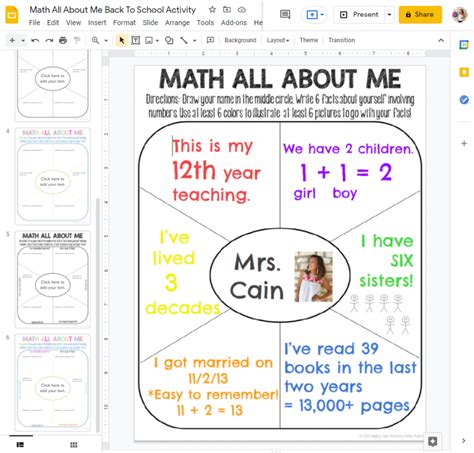
Task: Open the zoom tool
Action: (x=95, y=40)
